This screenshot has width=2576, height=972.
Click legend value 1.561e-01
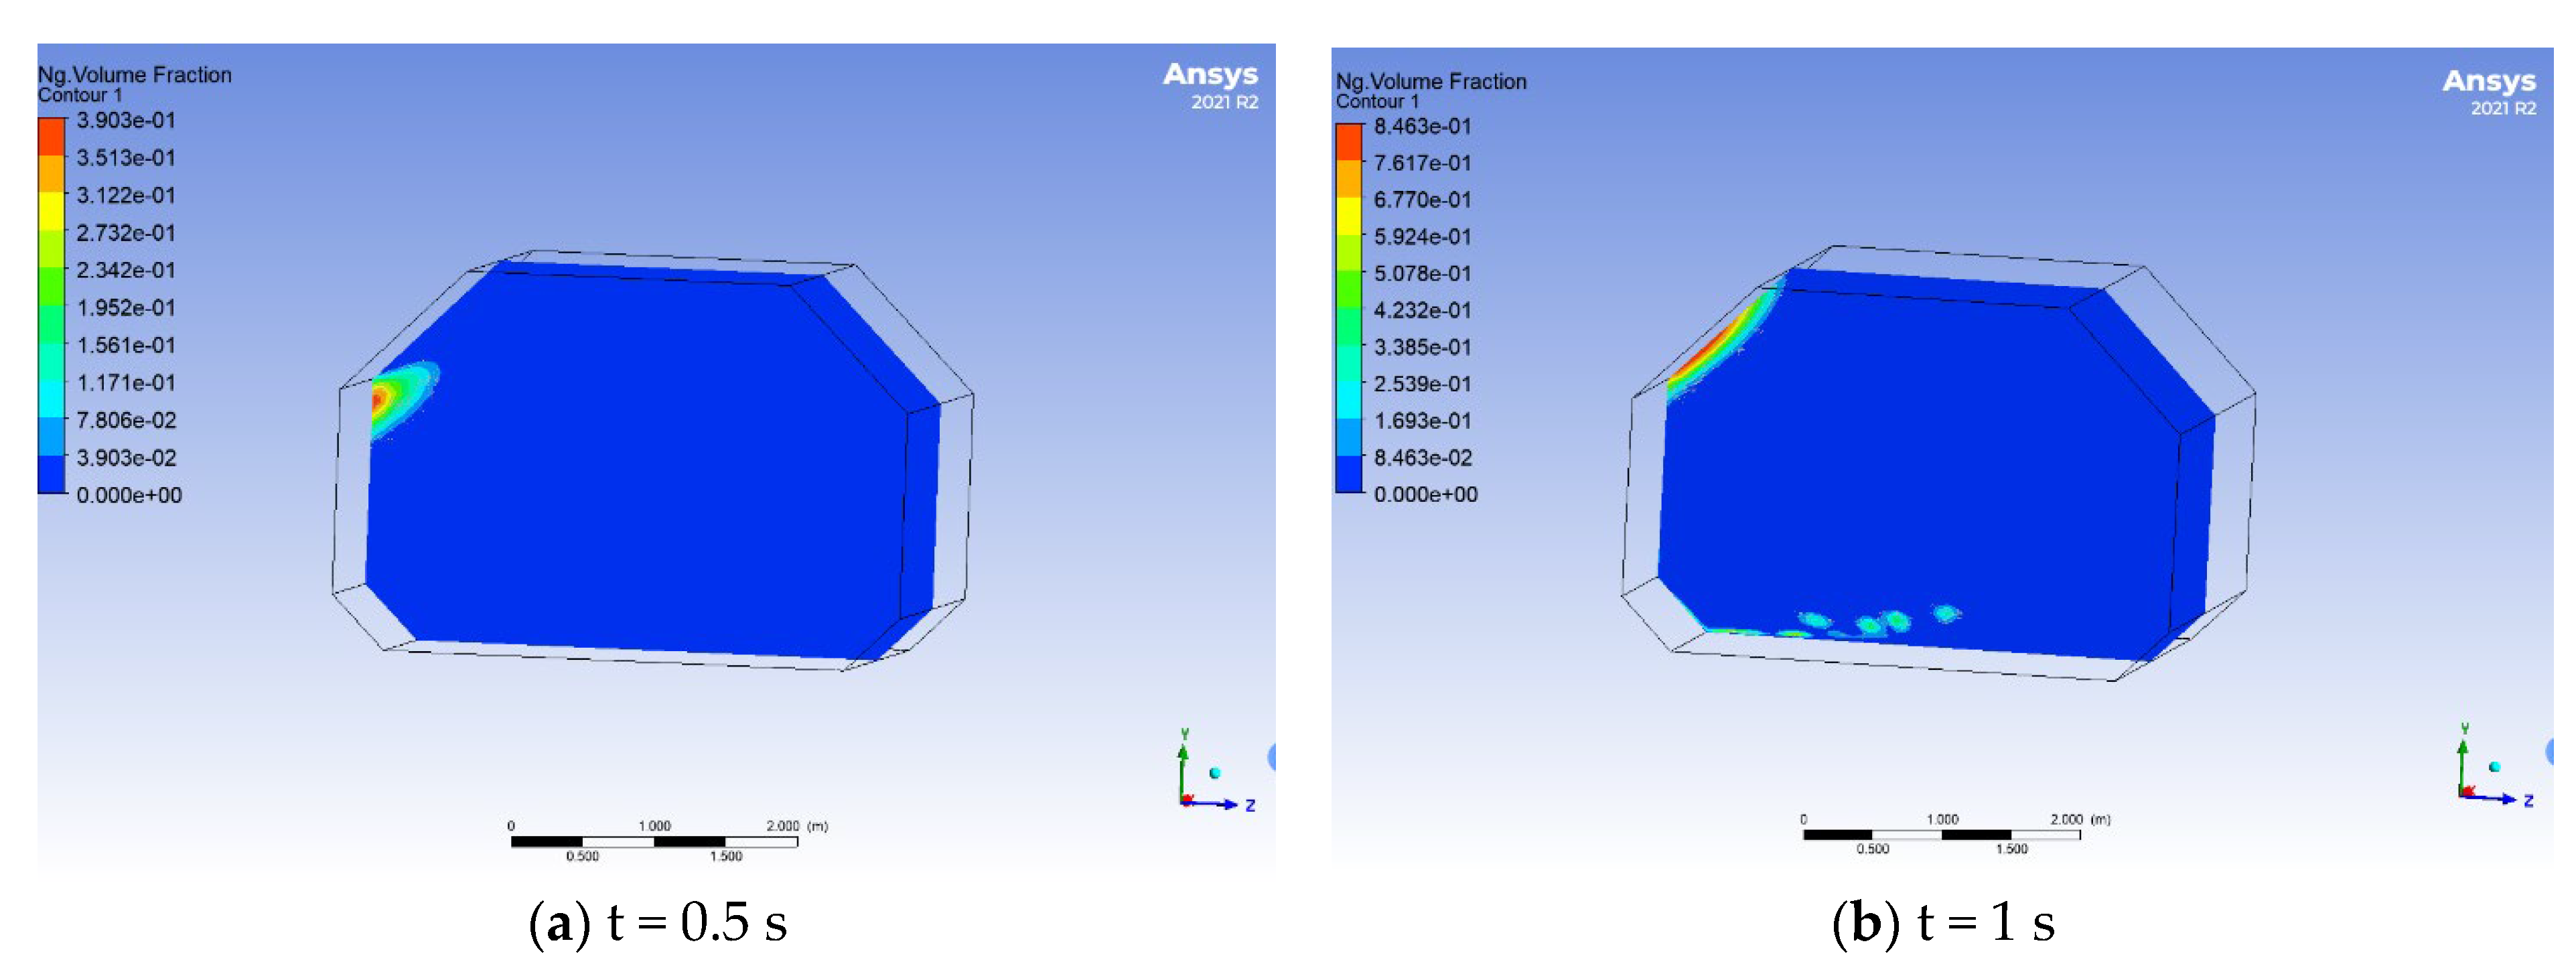click(126, 345)
